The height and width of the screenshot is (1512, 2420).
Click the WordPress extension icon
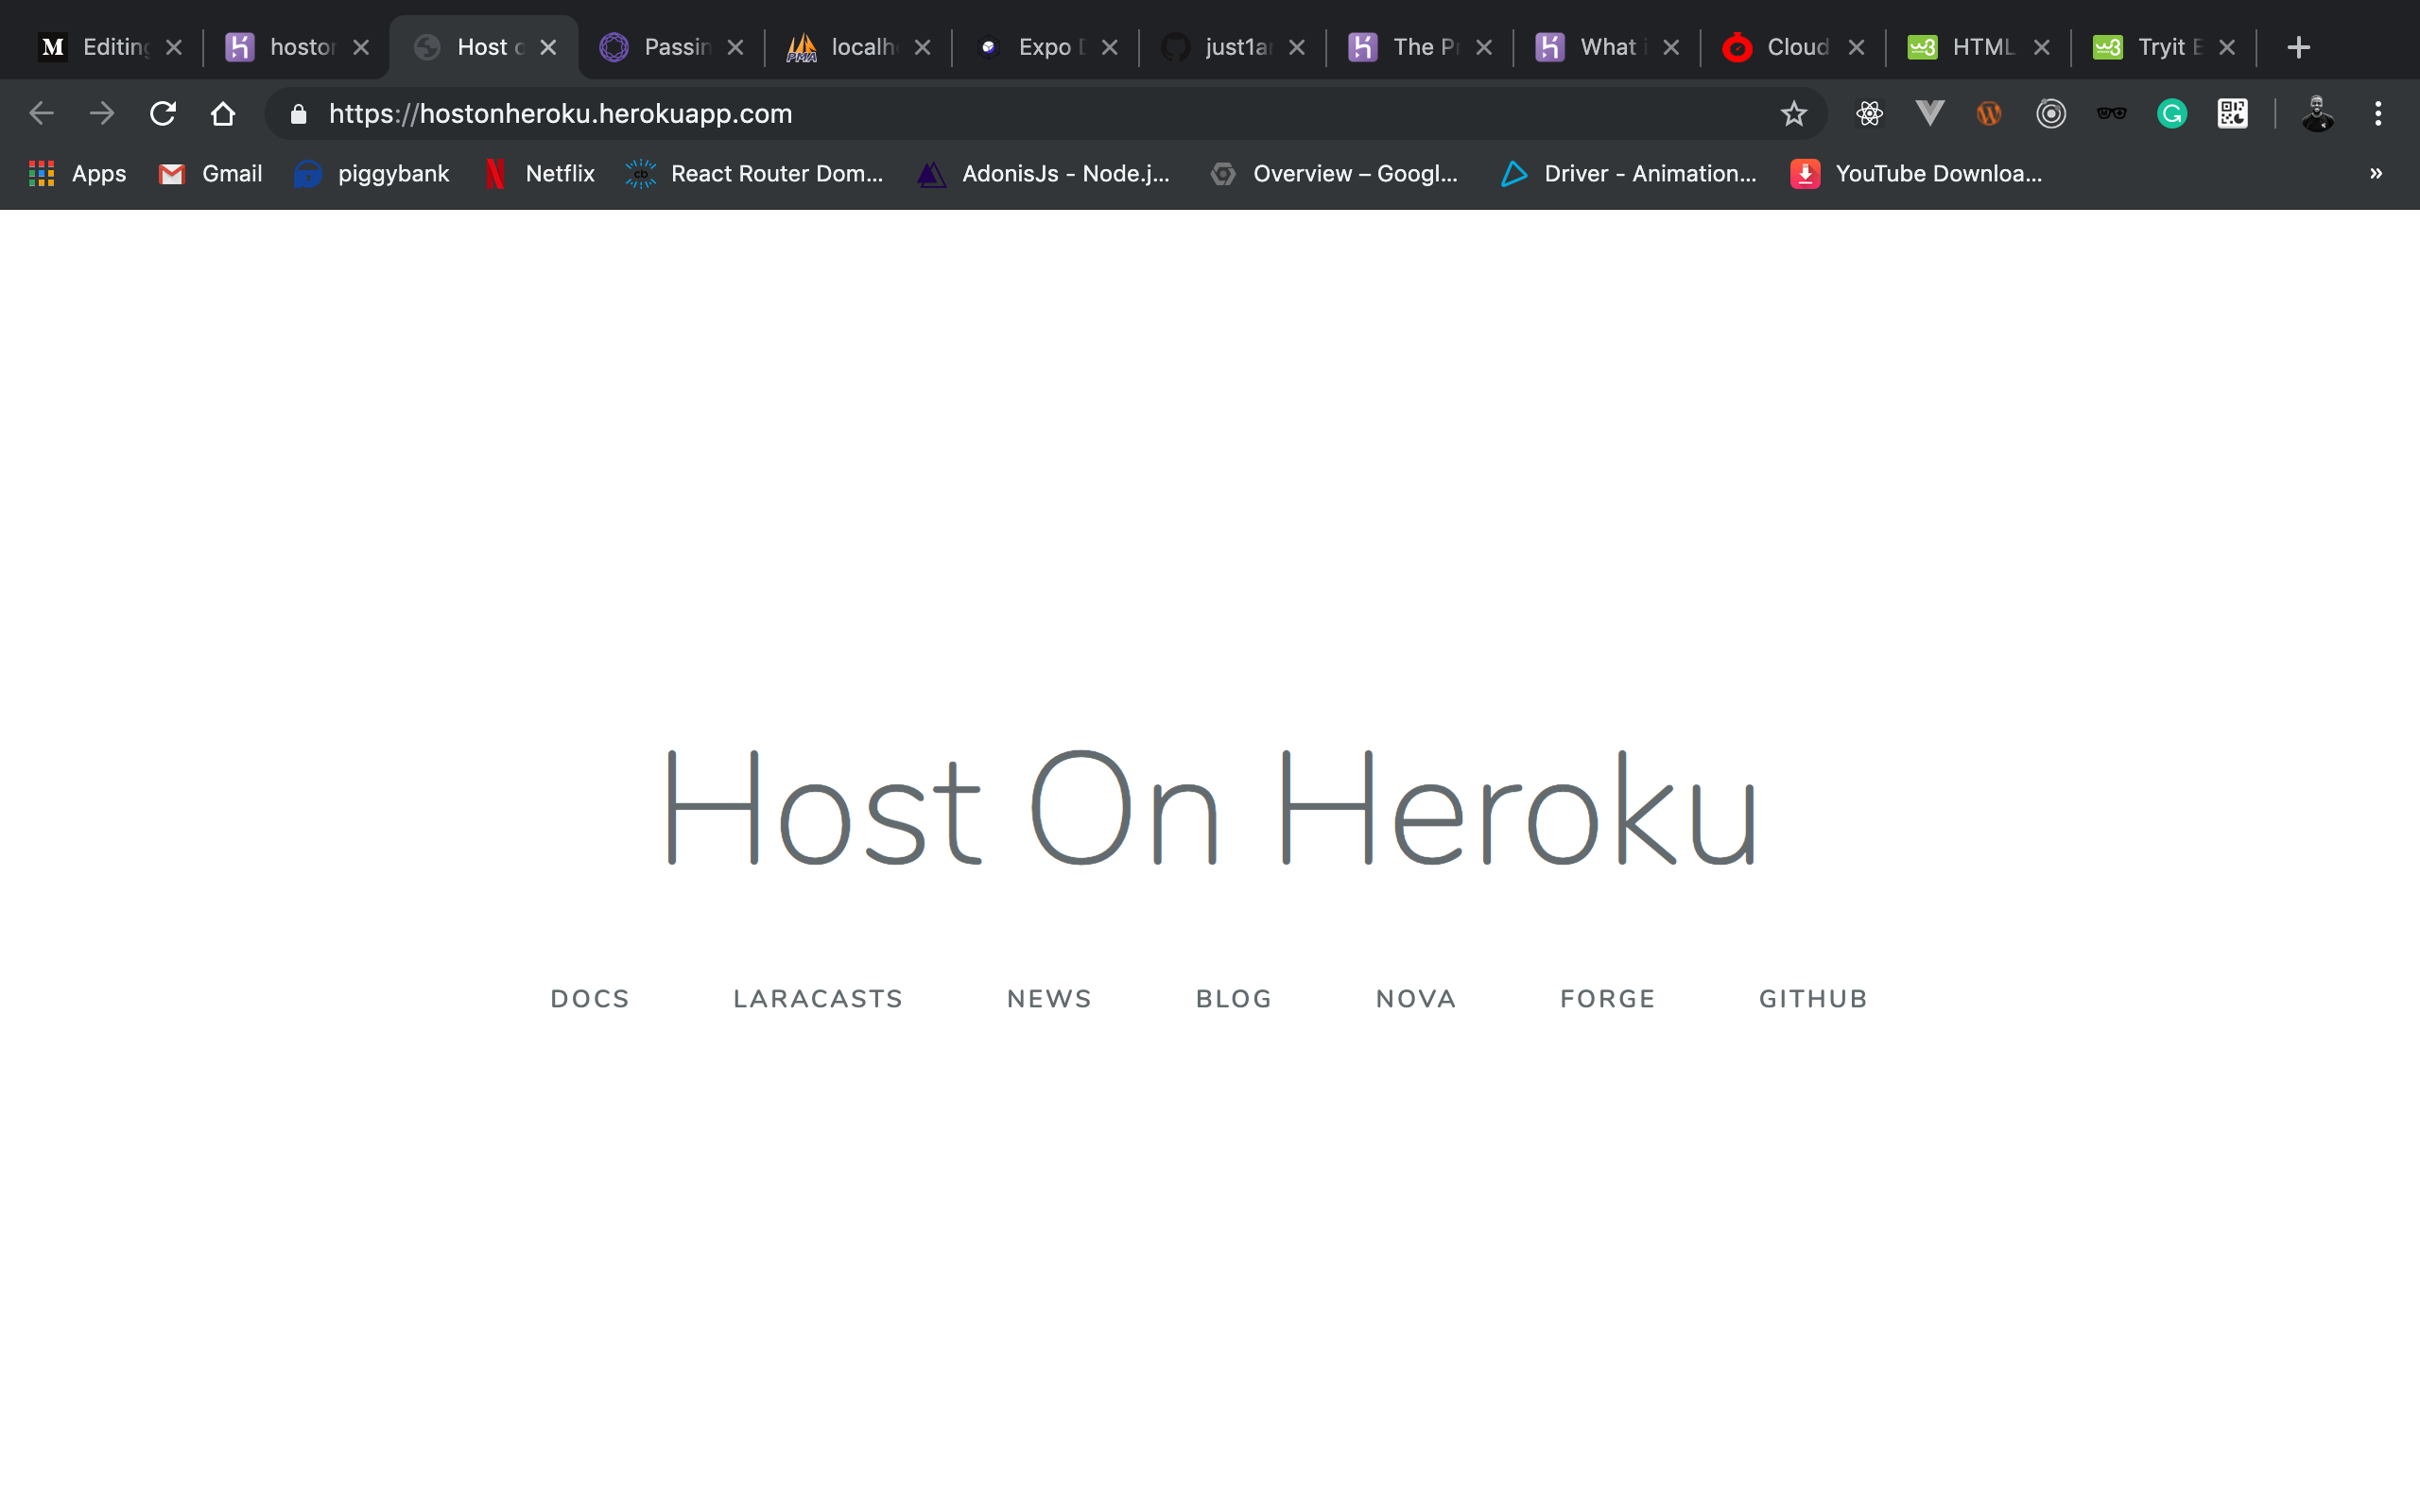(1988, 113)
